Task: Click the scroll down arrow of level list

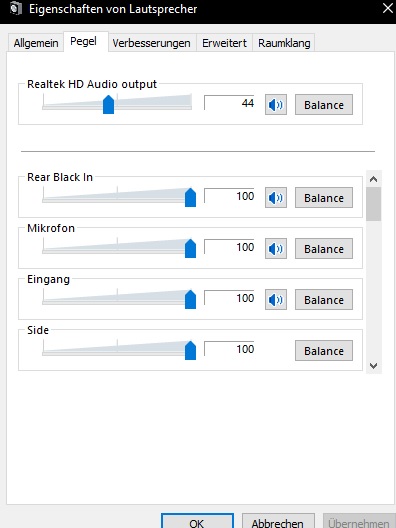Action: pos(373,366)
